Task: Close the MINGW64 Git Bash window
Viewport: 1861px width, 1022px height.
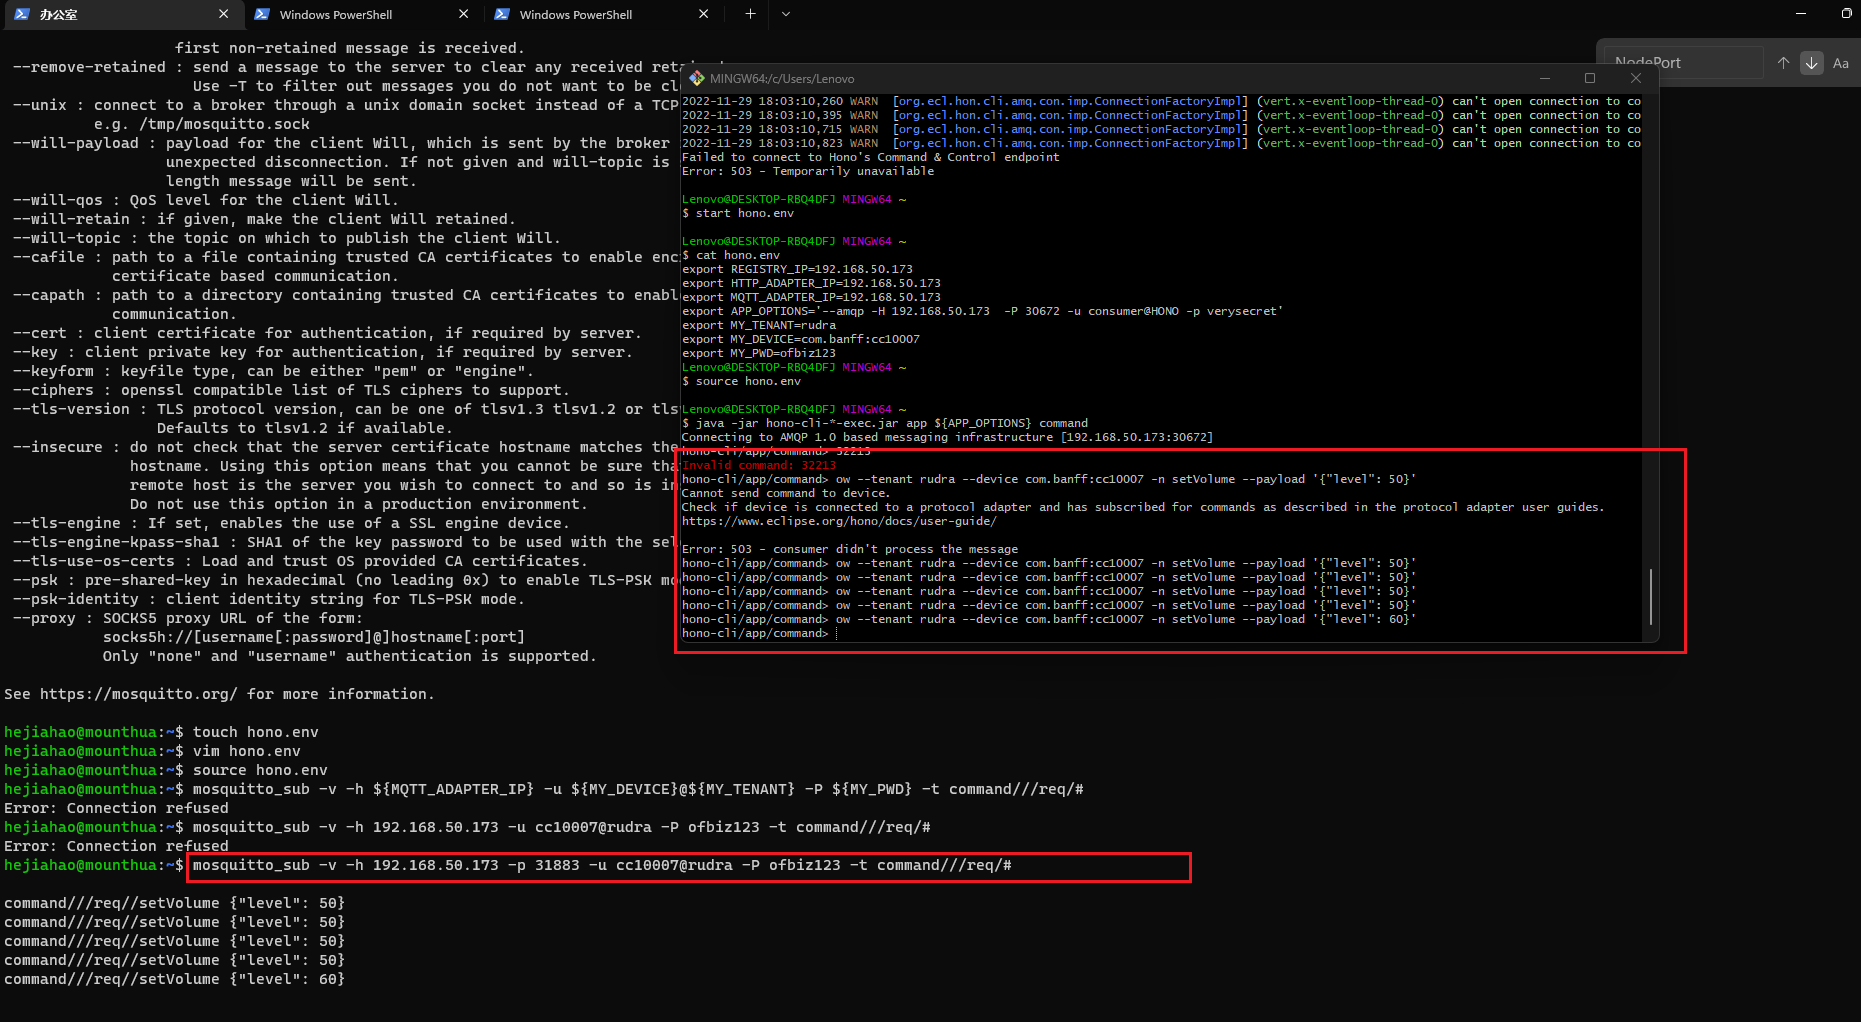Action: coord(1636,78)
